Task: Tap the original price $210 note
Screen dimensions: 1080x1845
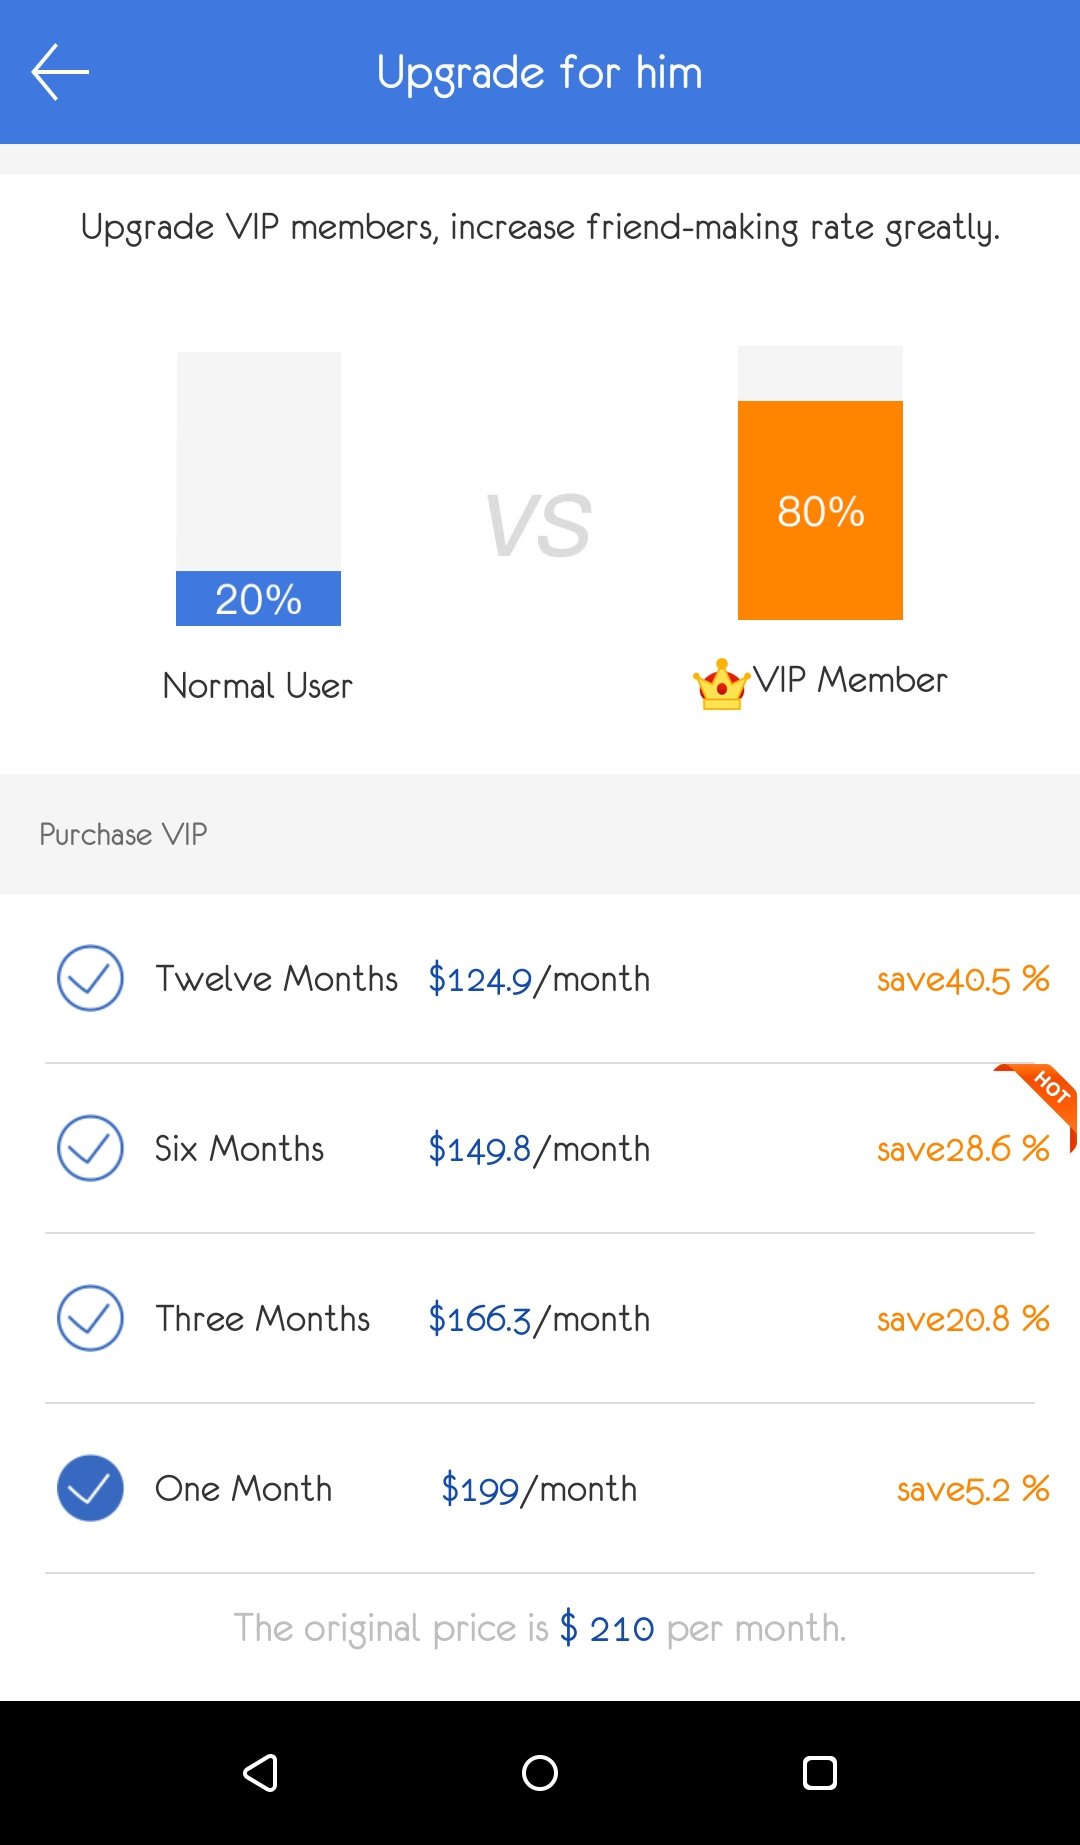Action: pyautogui.click(x=540, y=1628)
